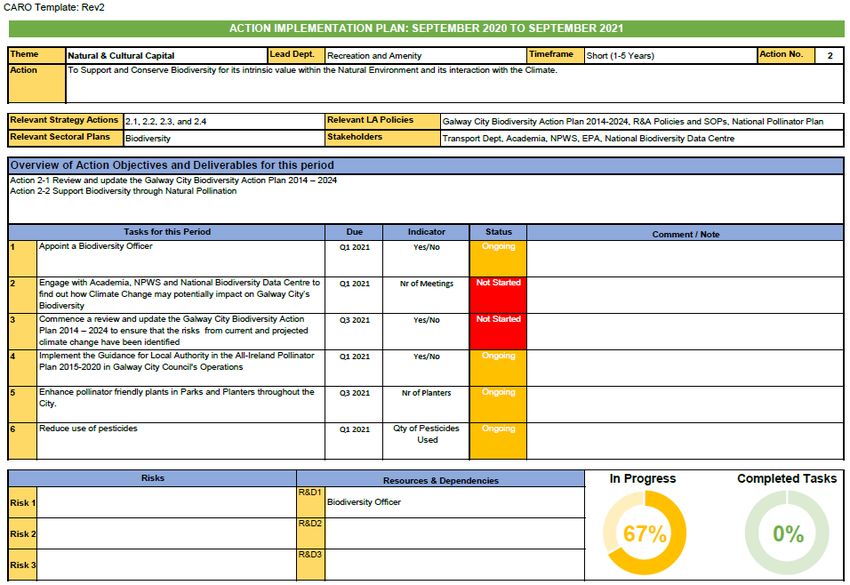
Task: Click the 'In Progress' chart title
Action: click(x=642, y=479)
